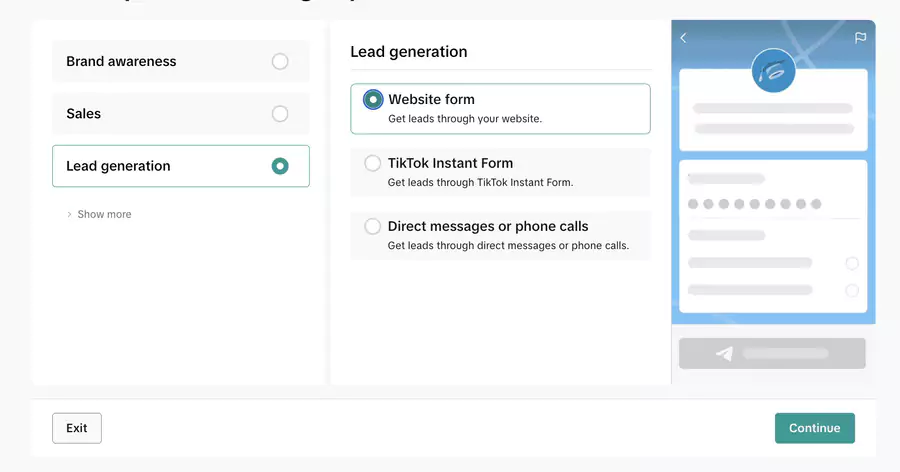Click the TikTok Instant Form title text

[x=451, y=163]
